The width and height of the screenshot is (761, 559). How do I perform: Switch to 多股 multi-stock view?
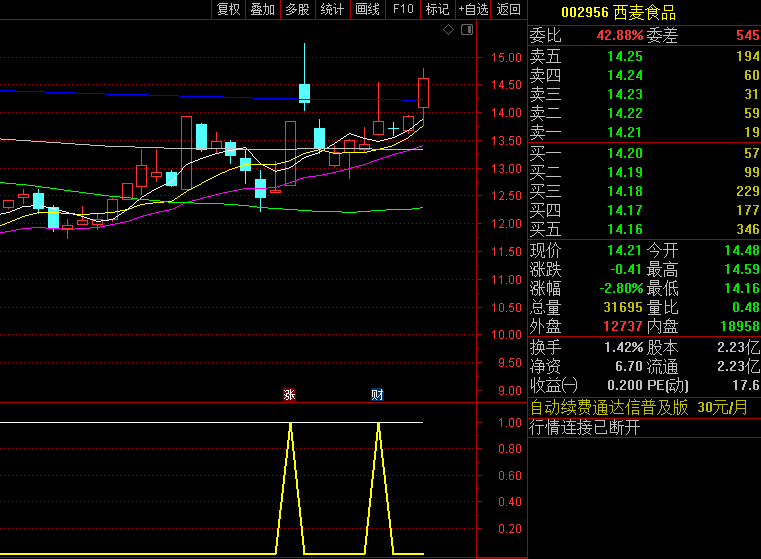297,9
